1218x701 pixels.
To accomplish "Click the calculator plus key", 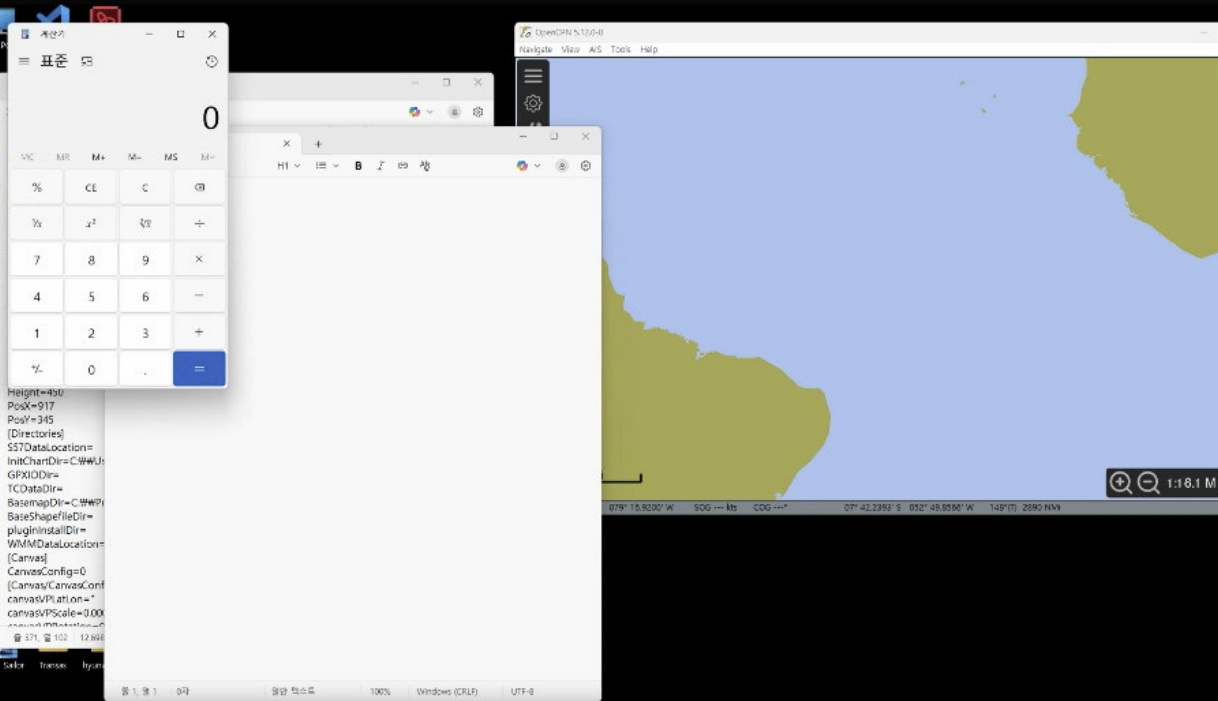I will tap(199, 332).
